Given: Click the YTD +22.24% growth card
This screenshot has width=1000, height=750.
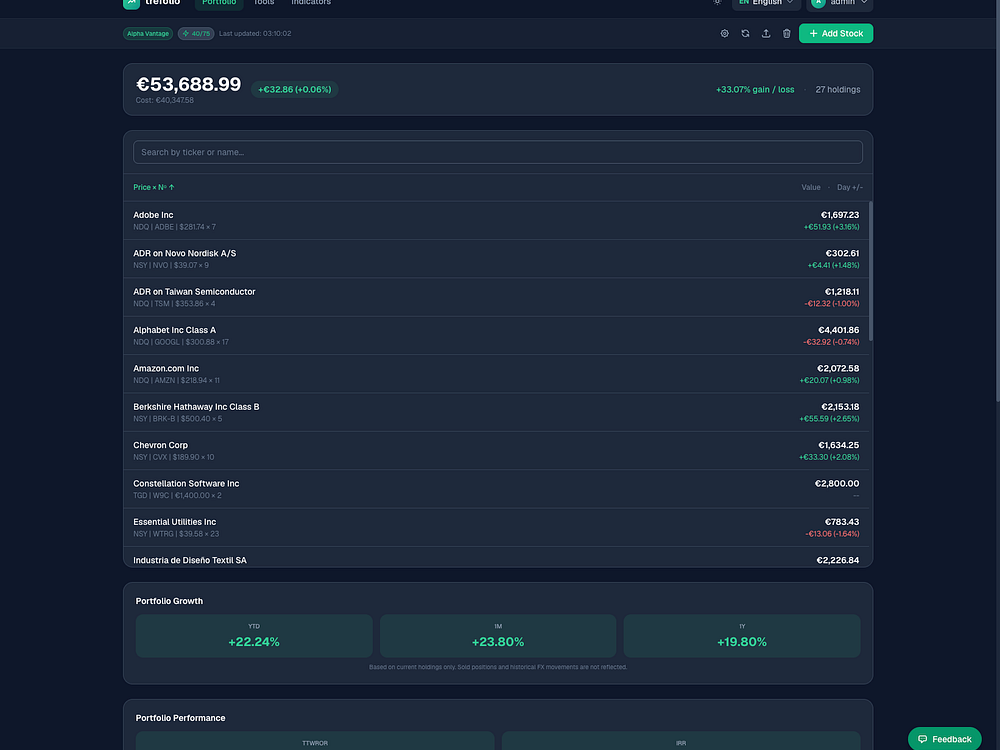Looking at the screenshot, I should click(x=254, y=636).
